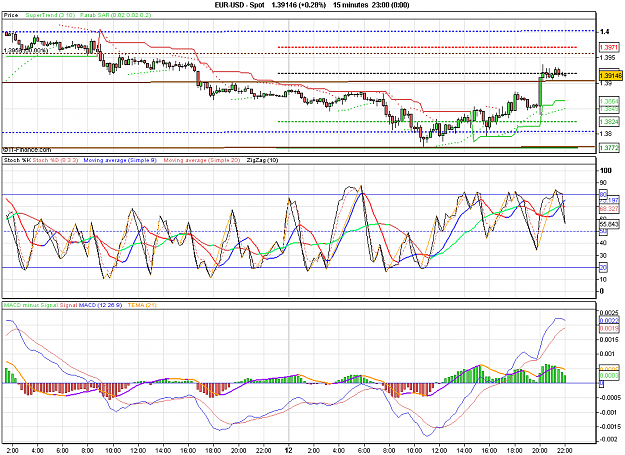Select the Parab SAR legend entry

[x=115, y=15]
